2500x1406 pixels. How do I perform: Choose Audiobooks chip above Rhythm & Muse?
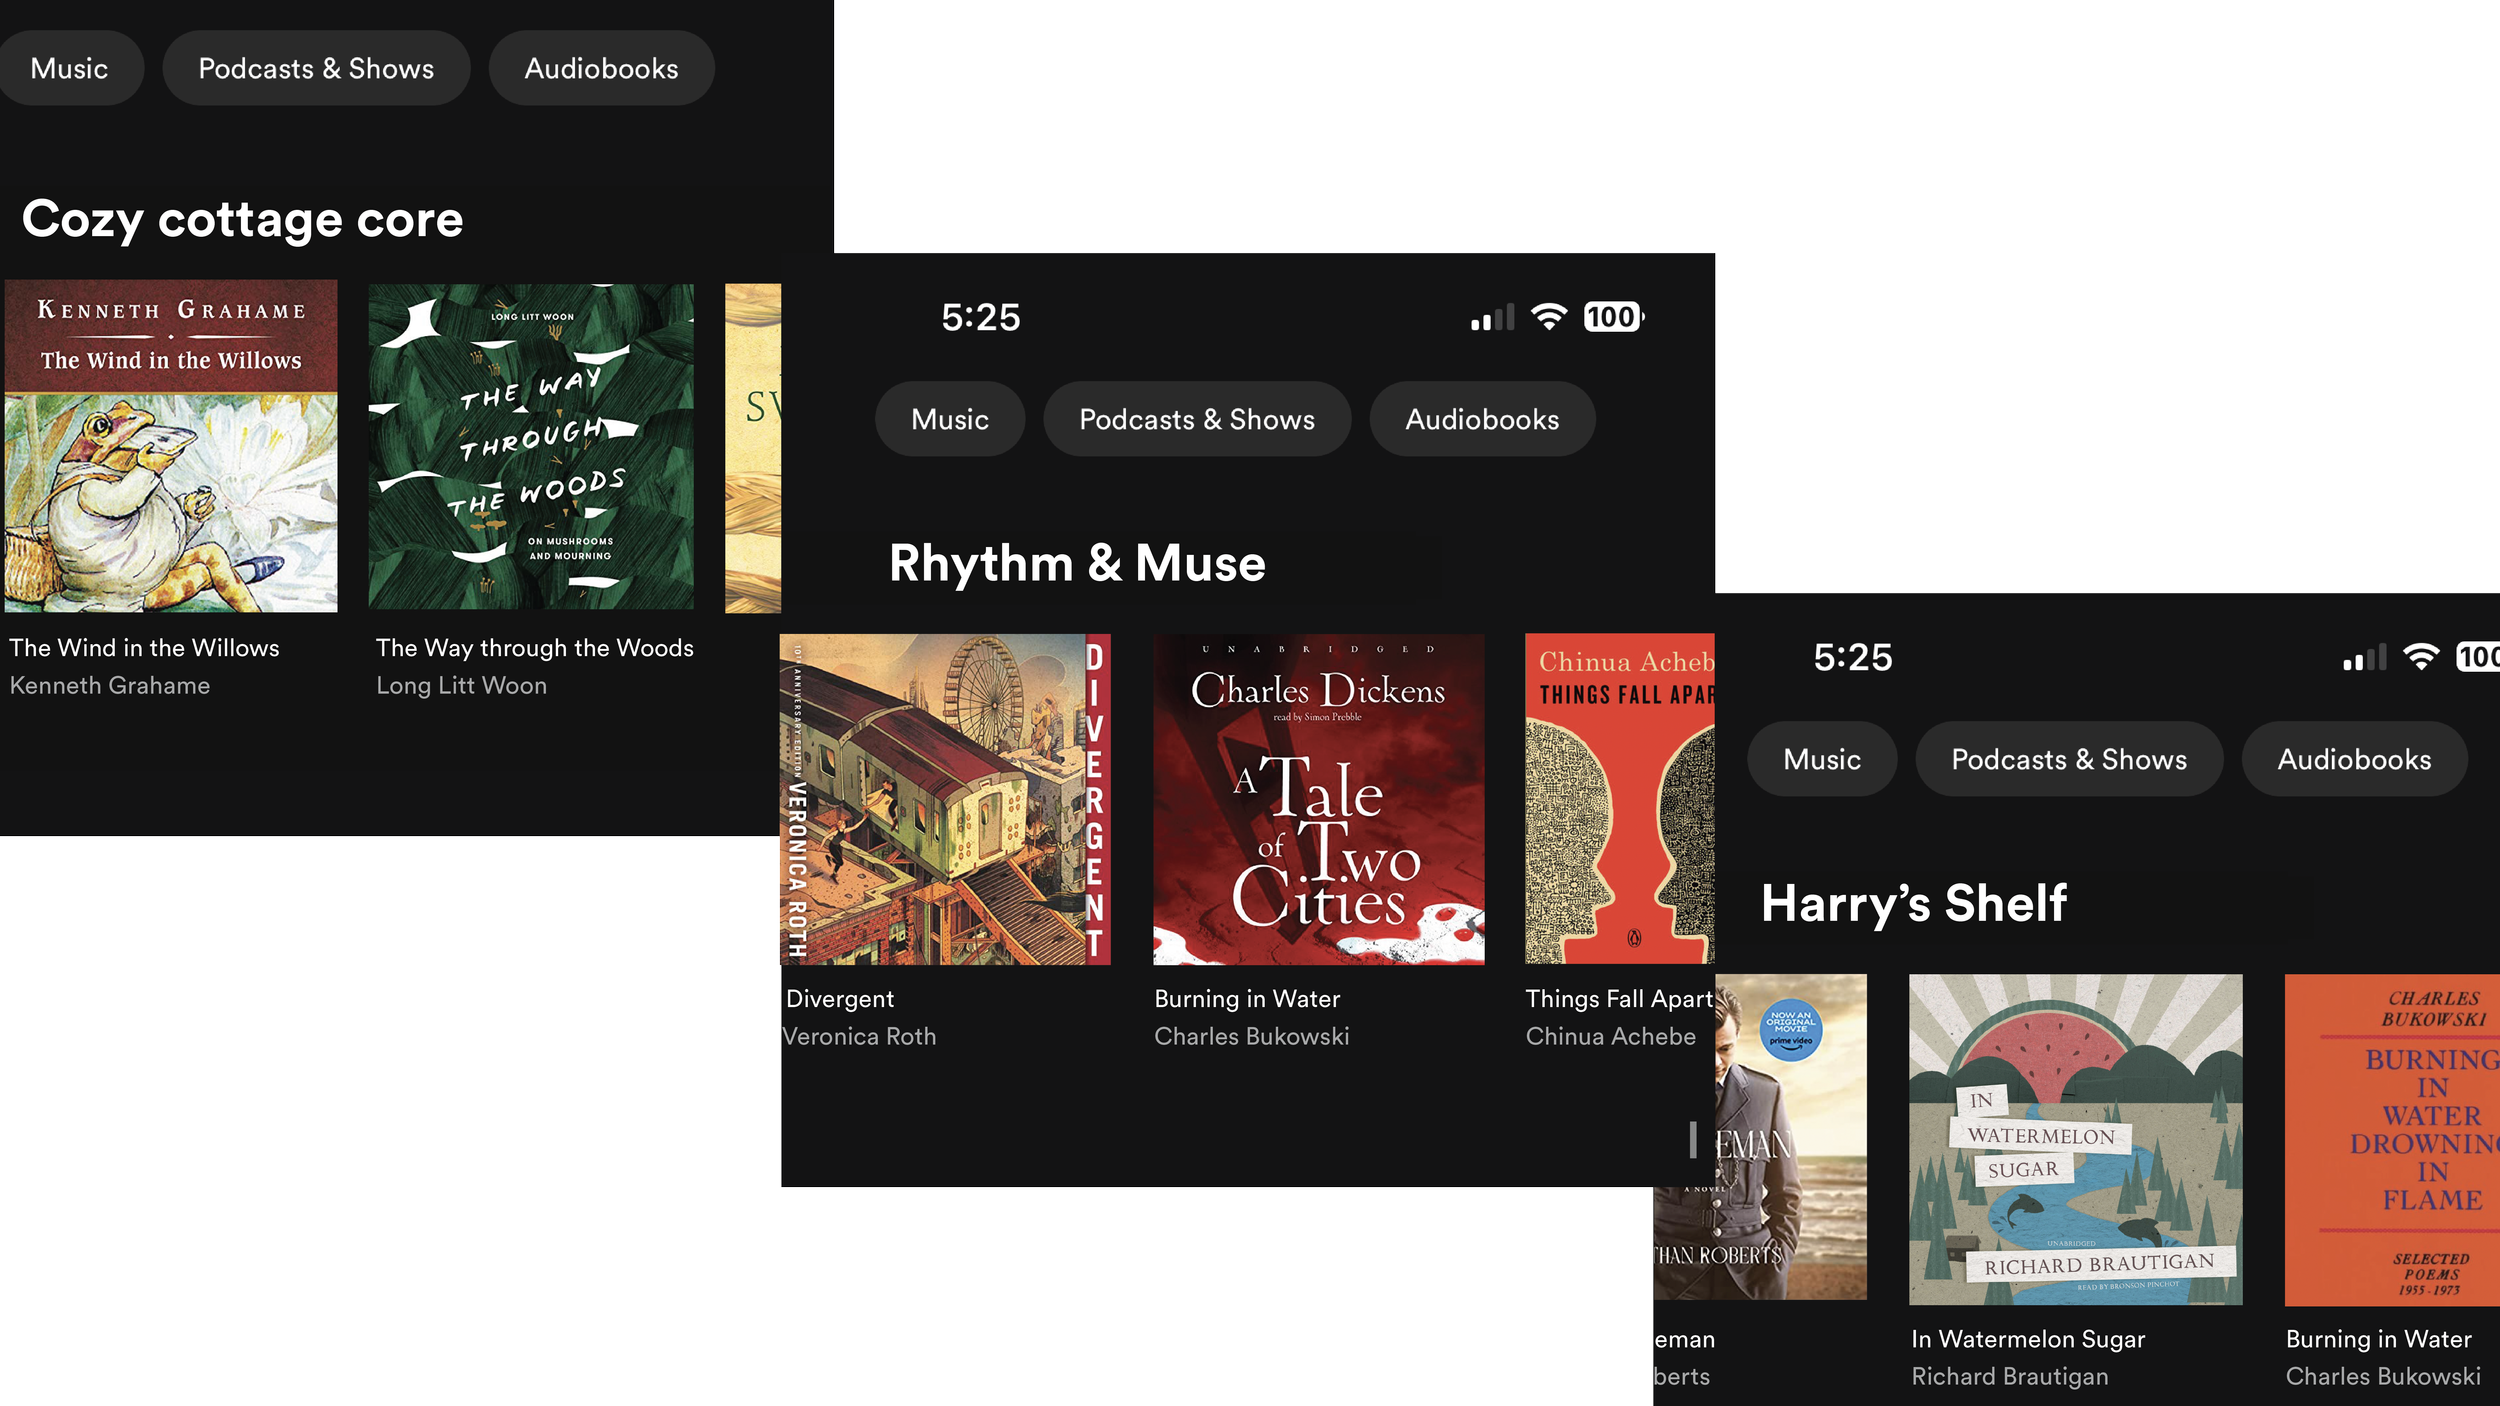click(x=1481, y=419)
